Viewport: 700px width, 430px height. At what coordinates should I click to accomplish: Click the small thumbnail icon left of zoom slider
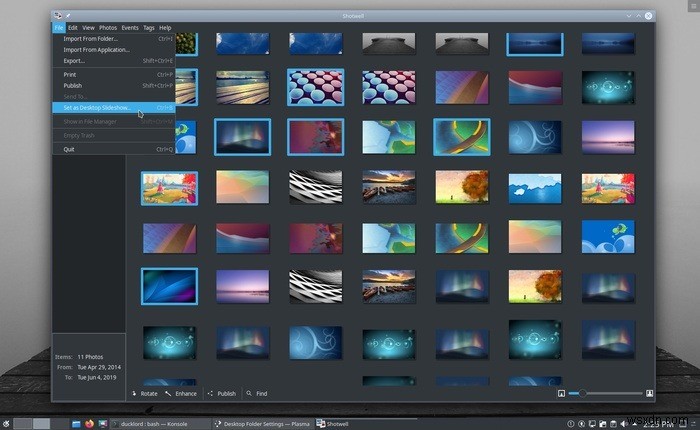pos(561,394)
